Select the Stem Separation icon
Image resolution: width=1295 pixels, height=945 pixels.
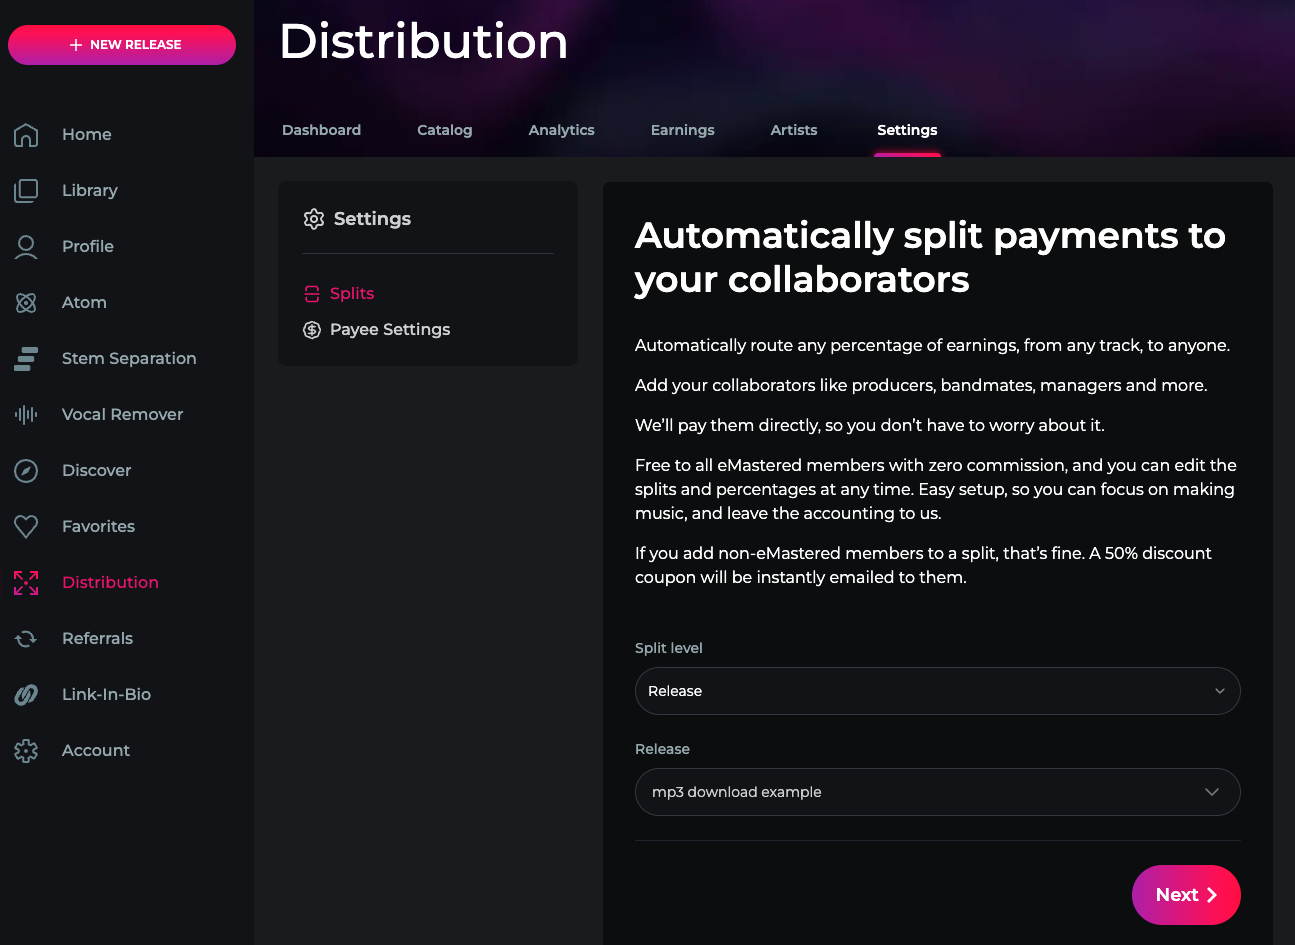point(26,359)
